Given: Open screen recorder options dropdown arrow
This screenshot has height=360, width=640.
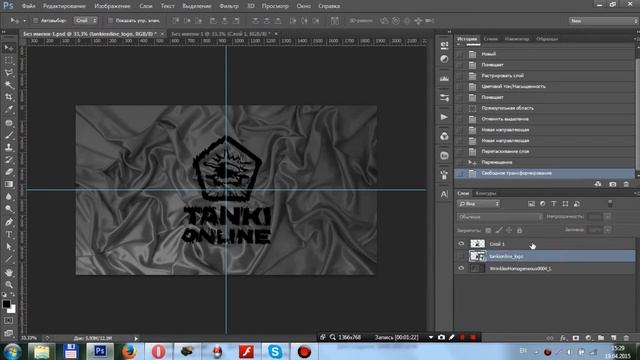Looking at the screenshot, I should [x=431, y=338].
